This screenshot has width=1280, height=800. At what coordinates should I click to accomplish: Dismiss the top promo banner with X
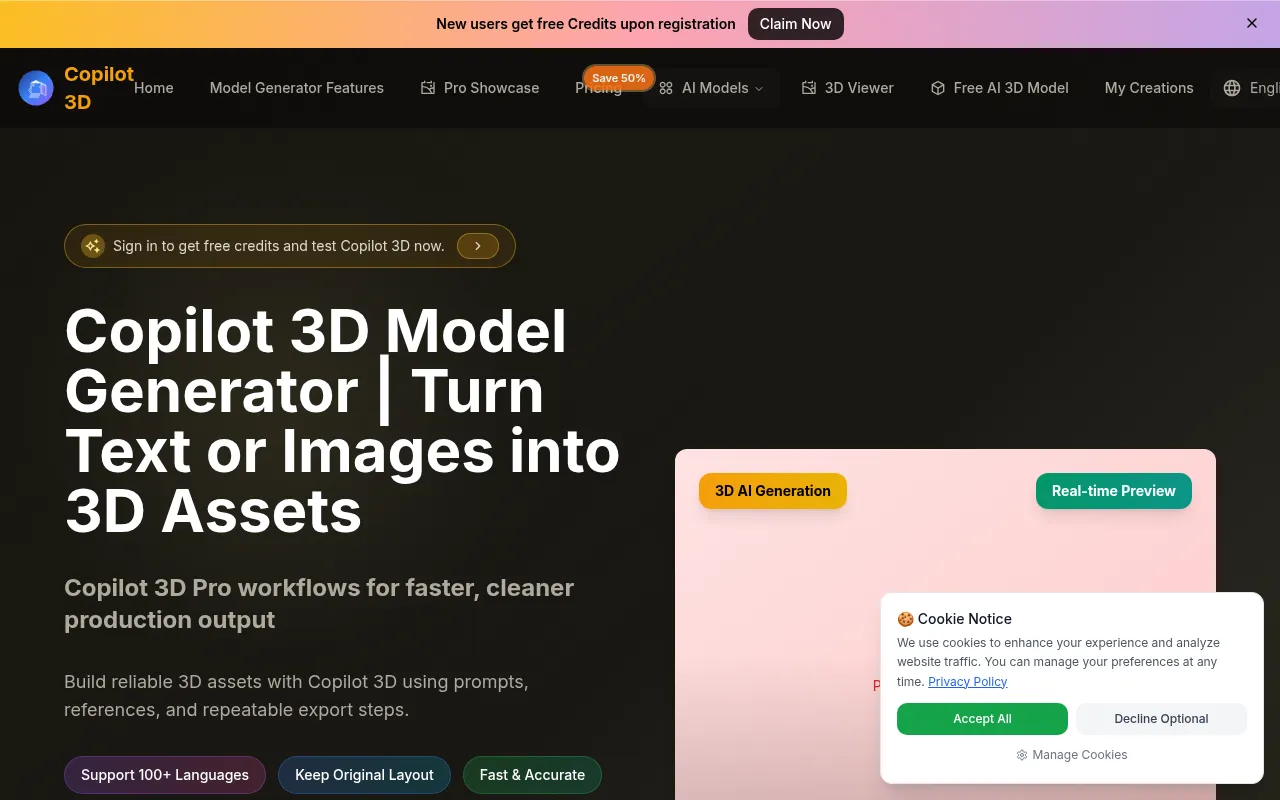(x=1252, y=23)
